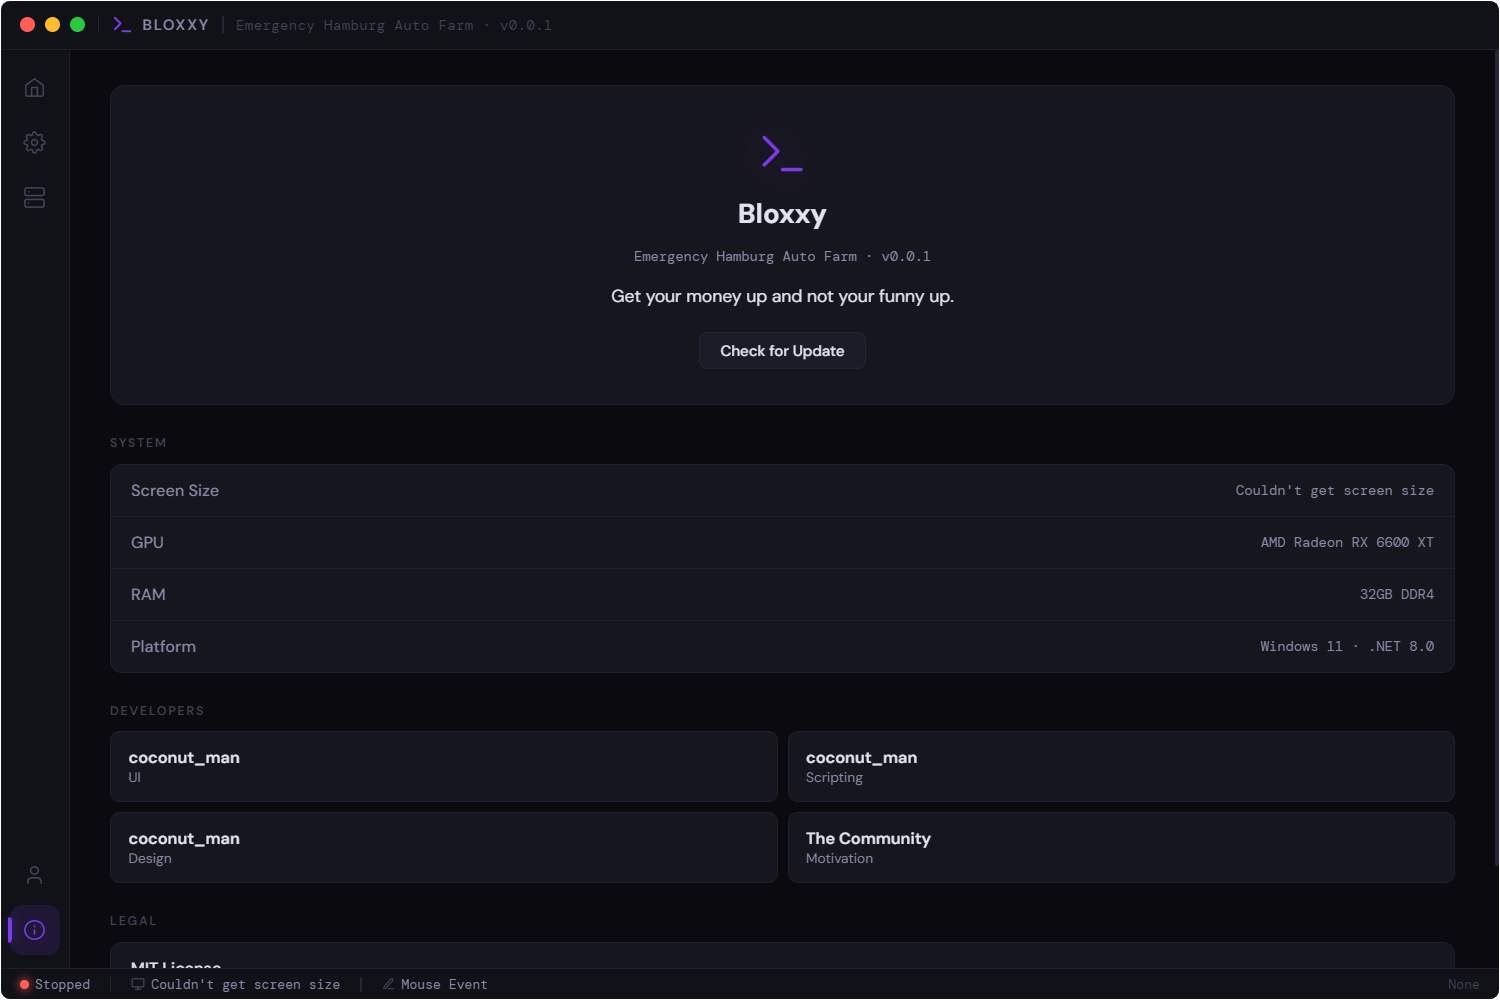Click the pencil icon beside Mouse Event

click(x=388, y=984)
